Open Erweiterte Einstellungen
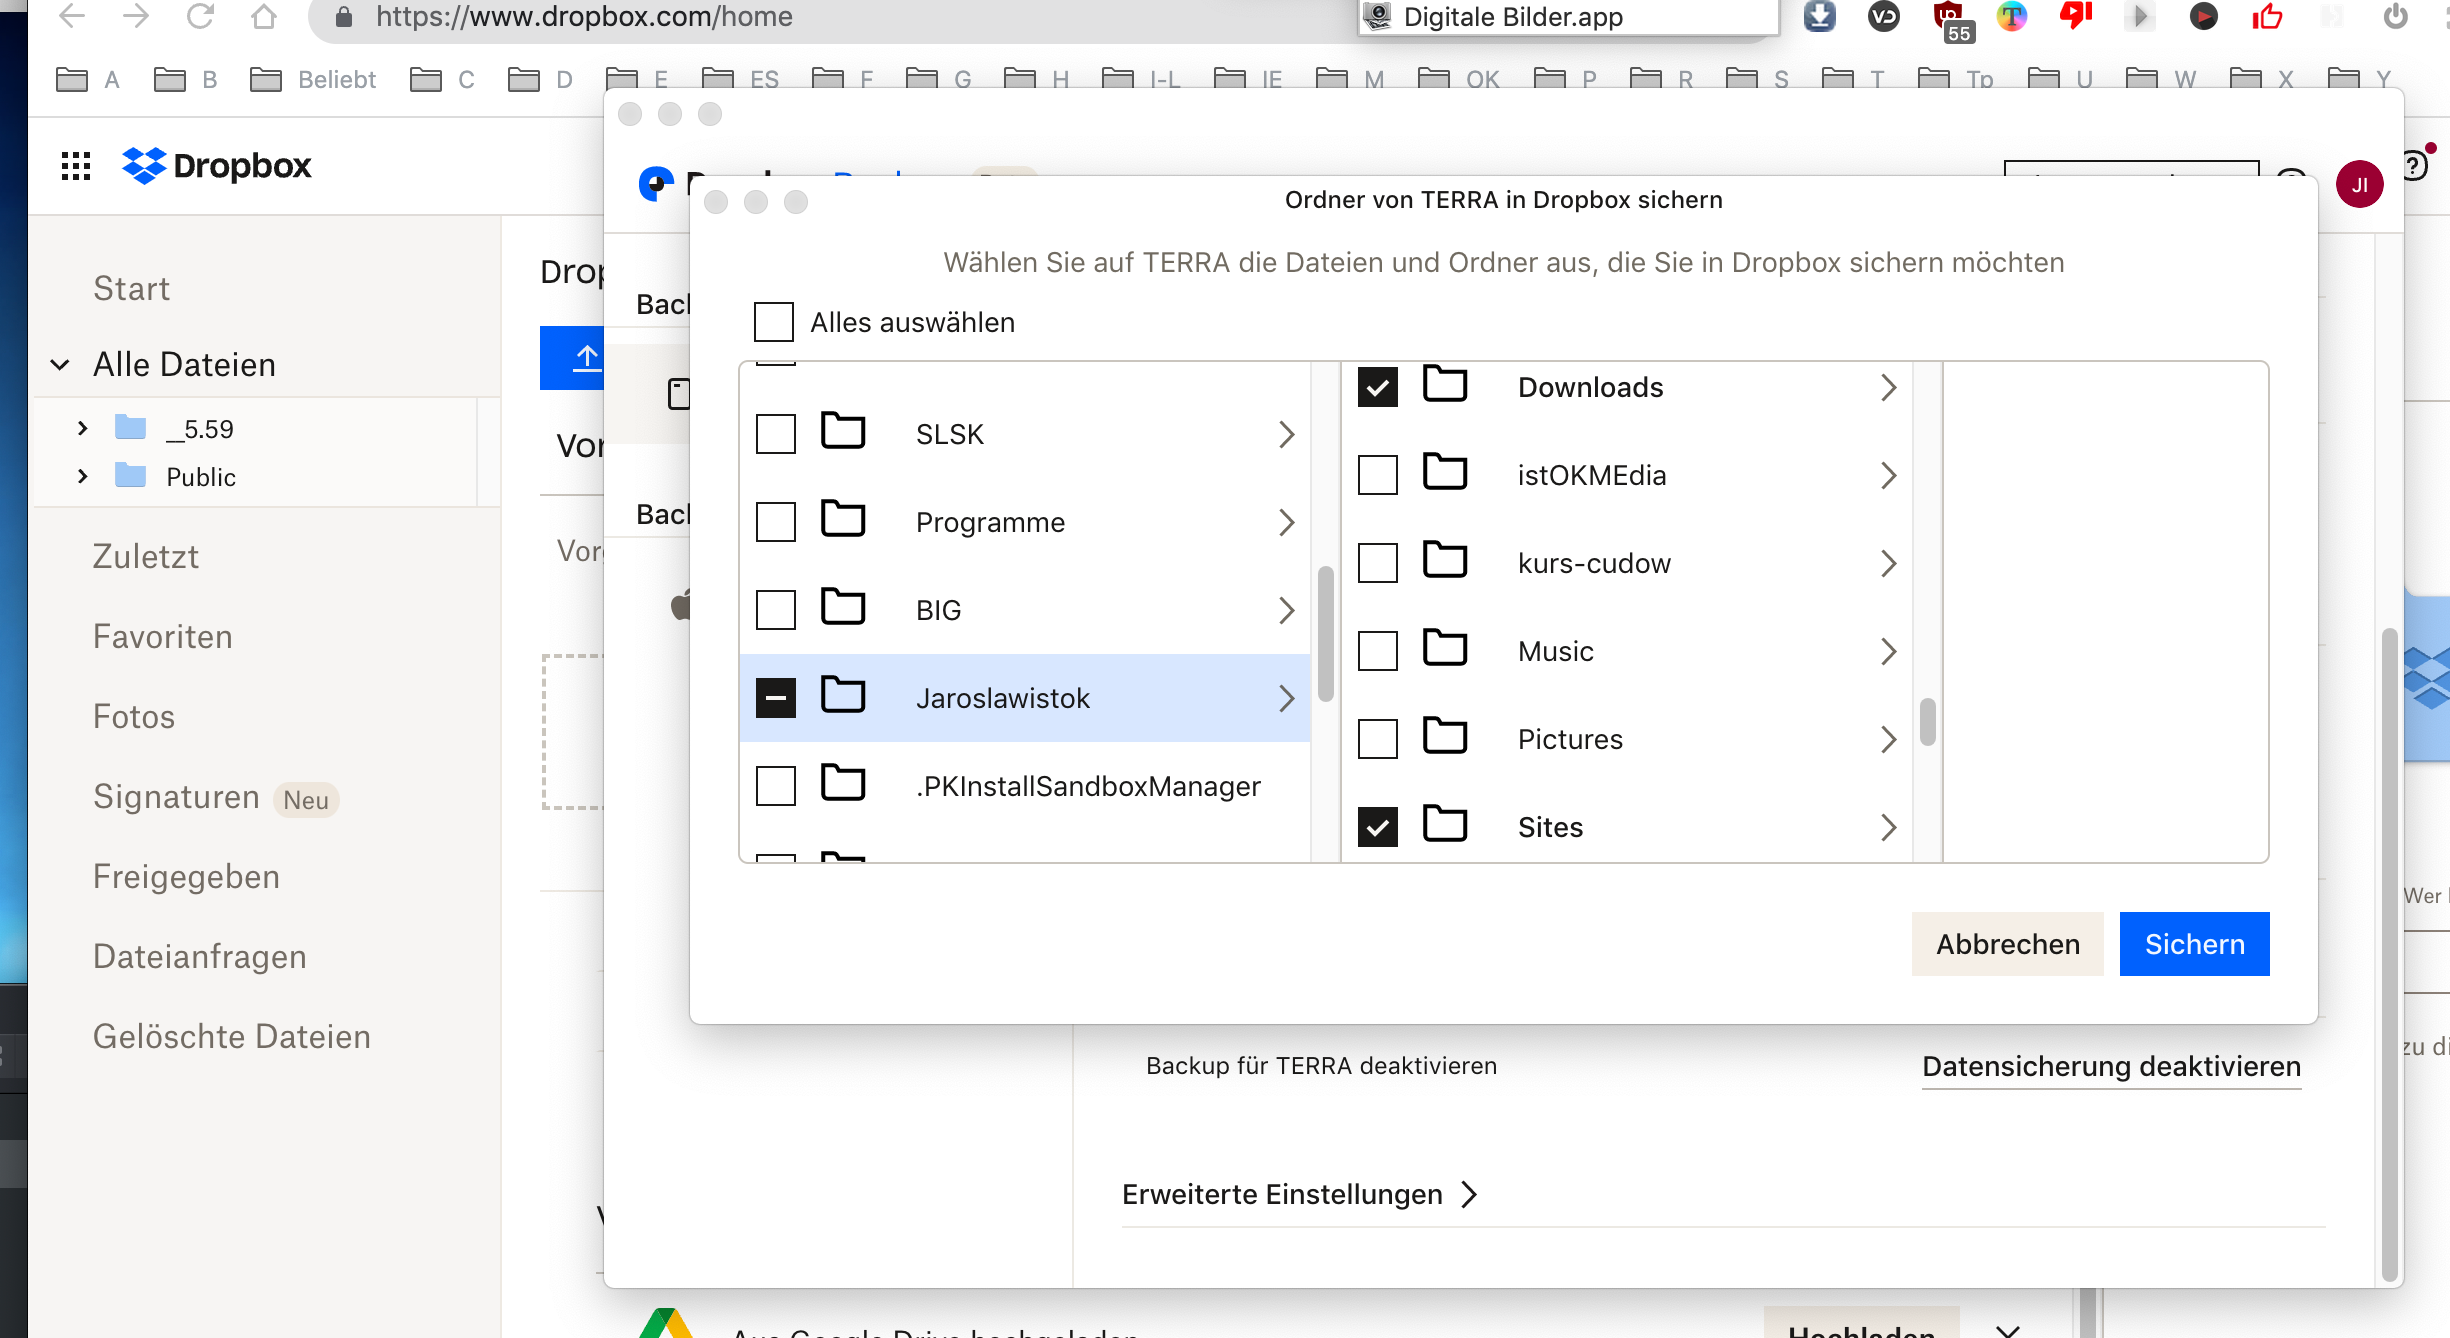Screen dimensions: 2450x1338 [x=1300, y=1194]
